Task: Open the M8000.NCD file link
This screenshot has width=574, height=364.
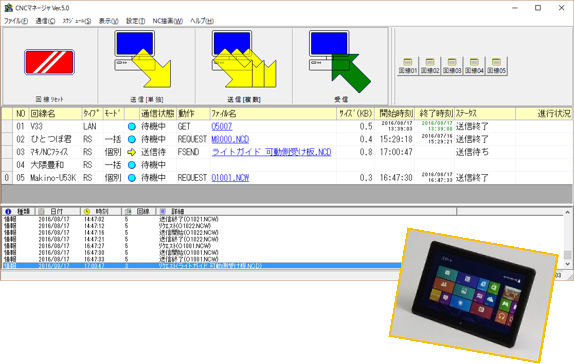Action: 230,139
